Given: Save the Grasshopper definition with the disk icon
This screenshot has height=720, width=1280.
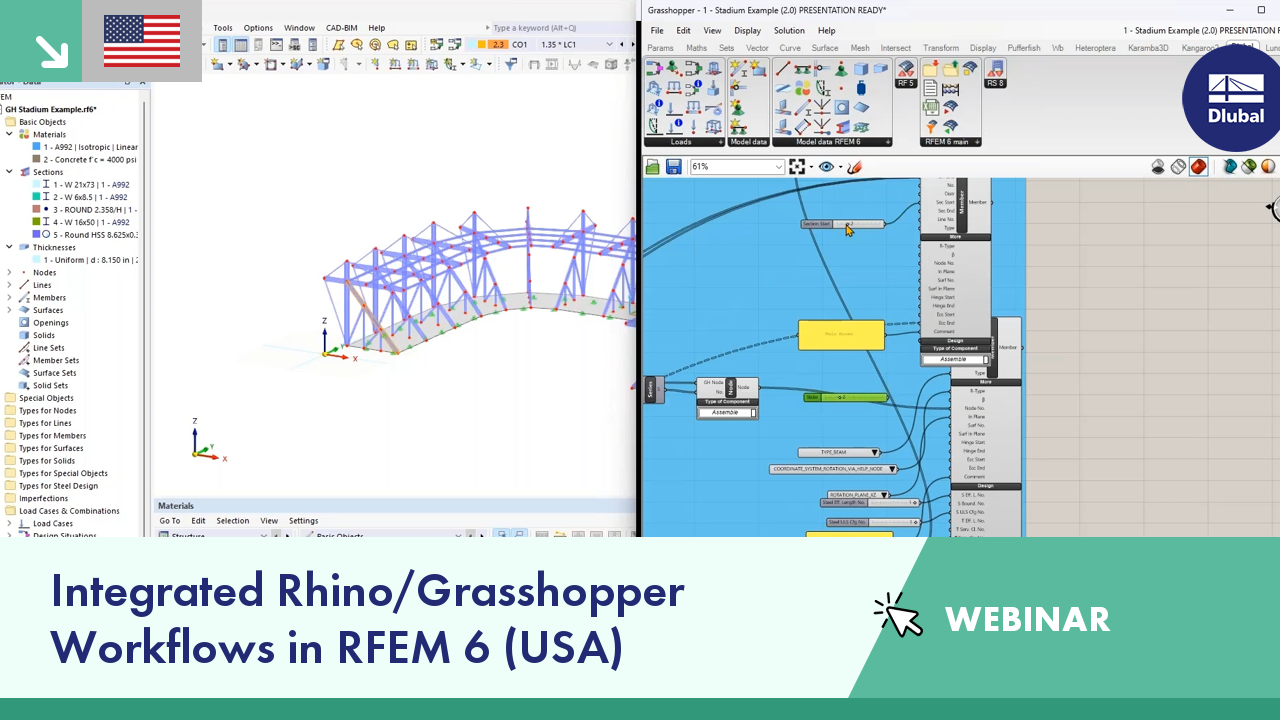Looking at the screenshot, I should tap(673, 166).
